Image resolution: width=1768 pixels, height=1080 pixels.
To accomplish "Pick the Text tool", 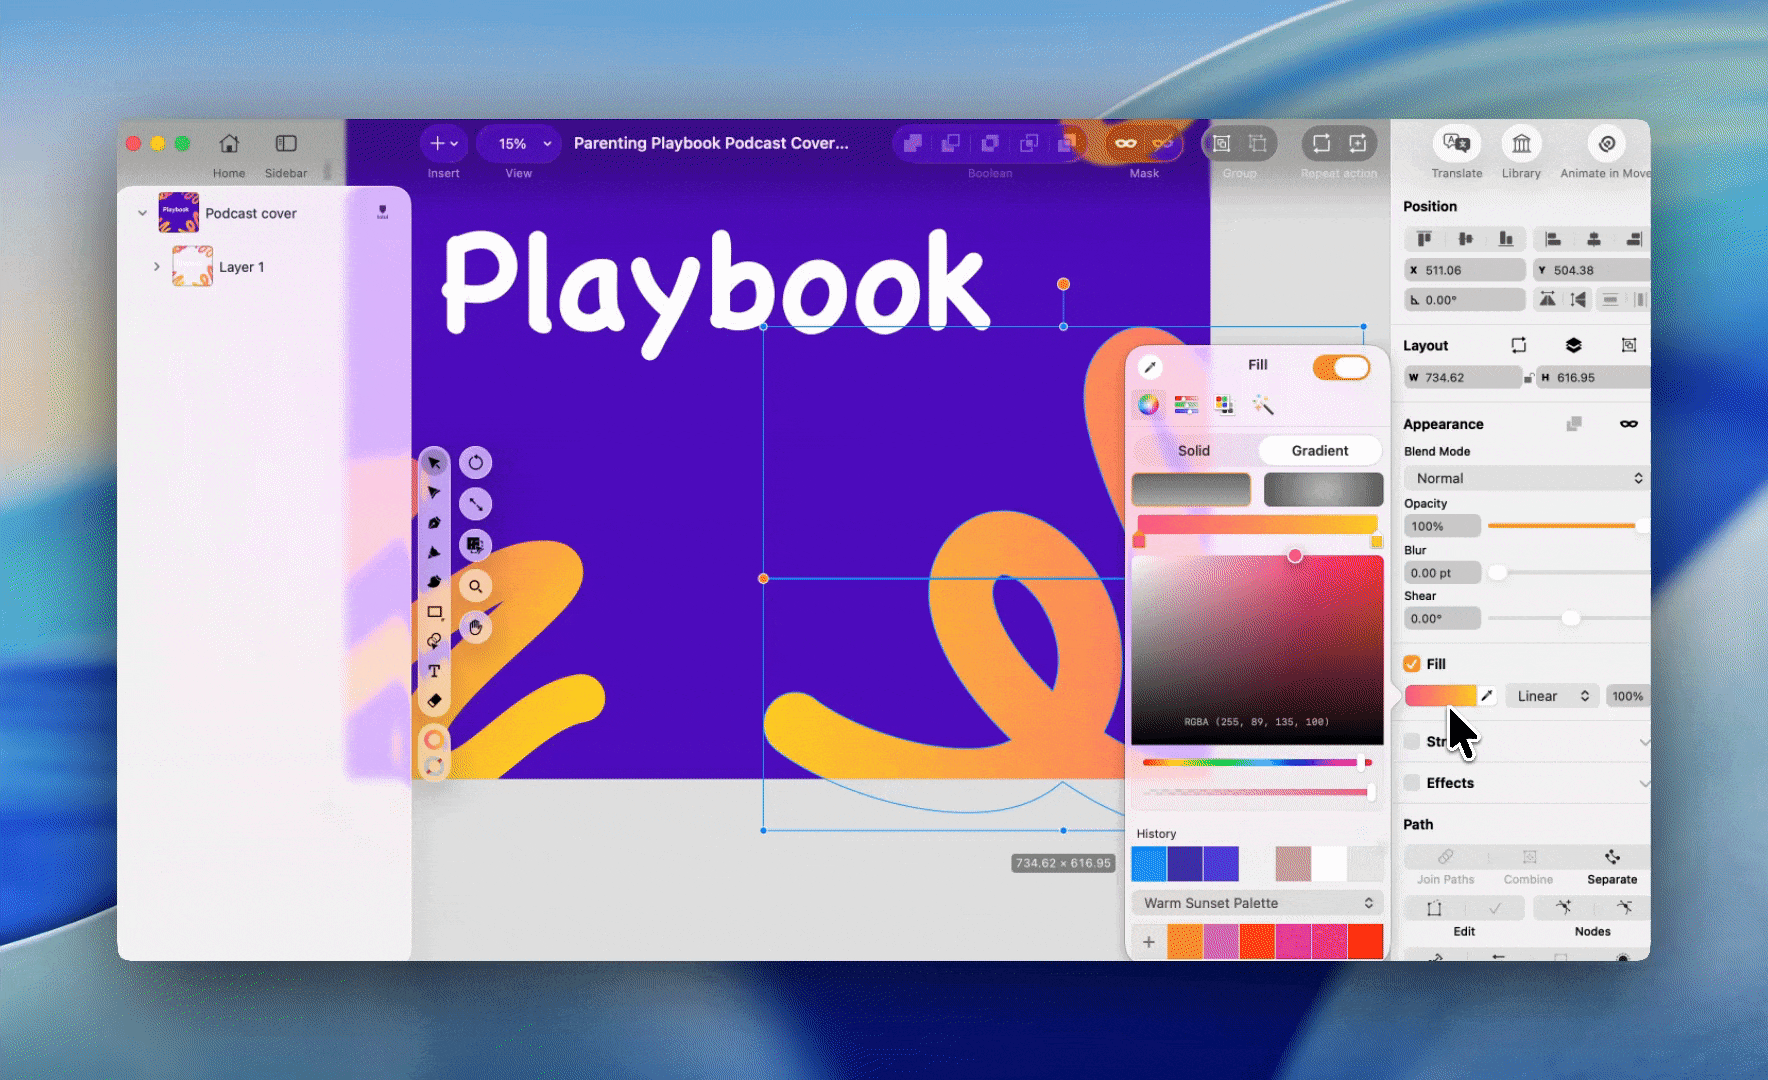I will (434, 671).
